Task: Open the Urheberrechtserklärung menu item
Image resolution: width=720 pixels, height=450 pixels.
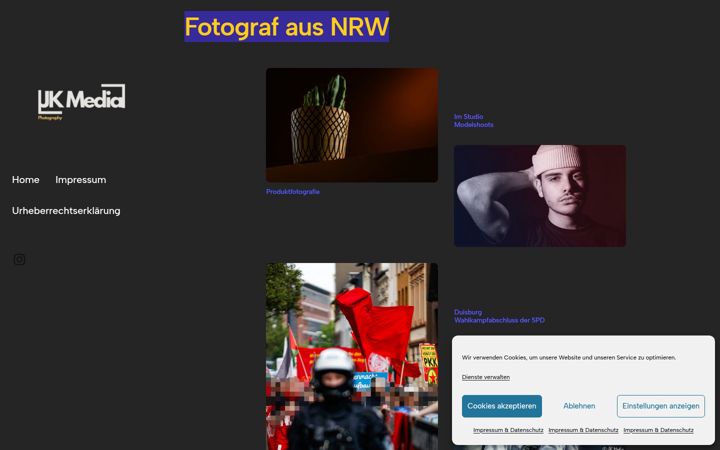Action: 66,211
